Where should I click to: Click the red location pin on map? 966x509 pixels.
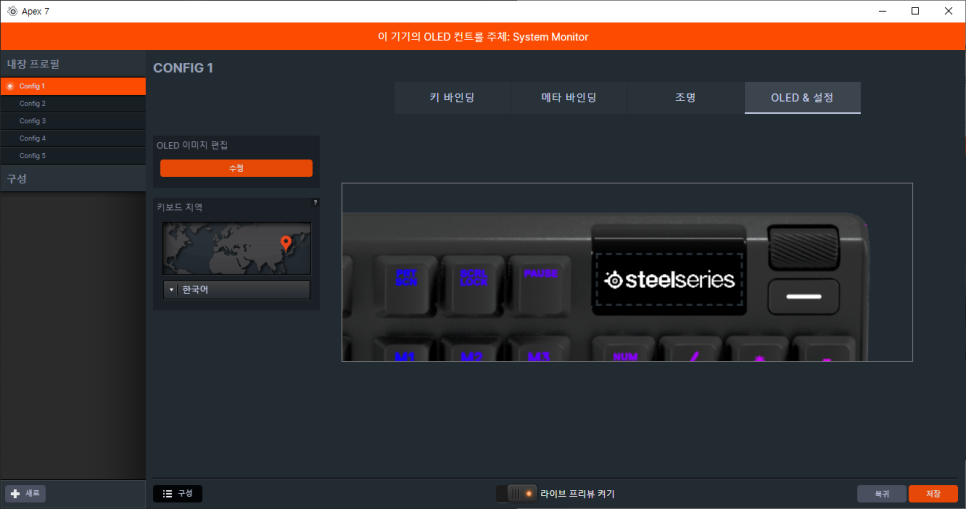tap(285, 243)
